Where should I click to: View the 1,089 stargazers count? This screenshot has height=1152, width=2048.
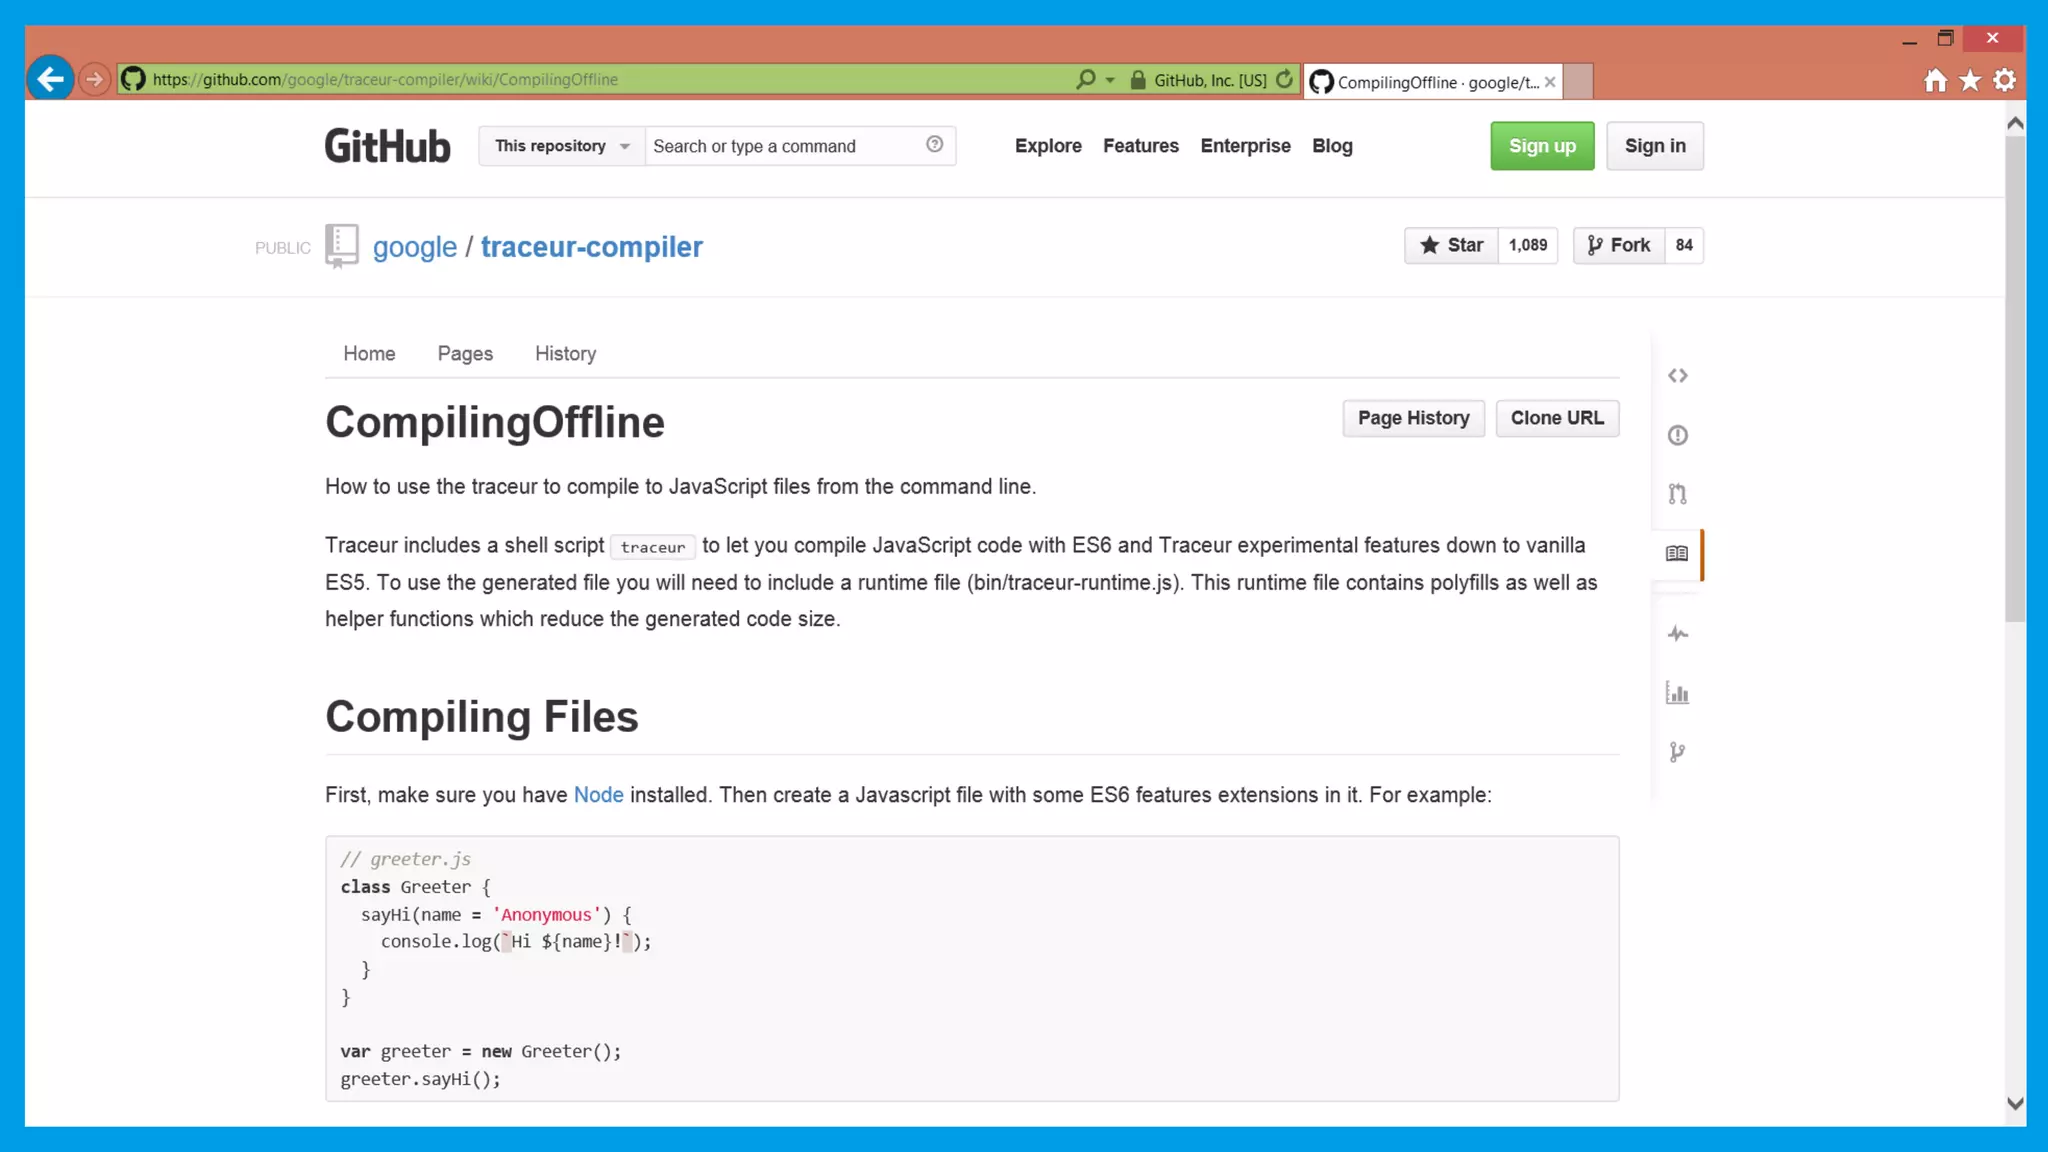click(x=1528, y=245)
